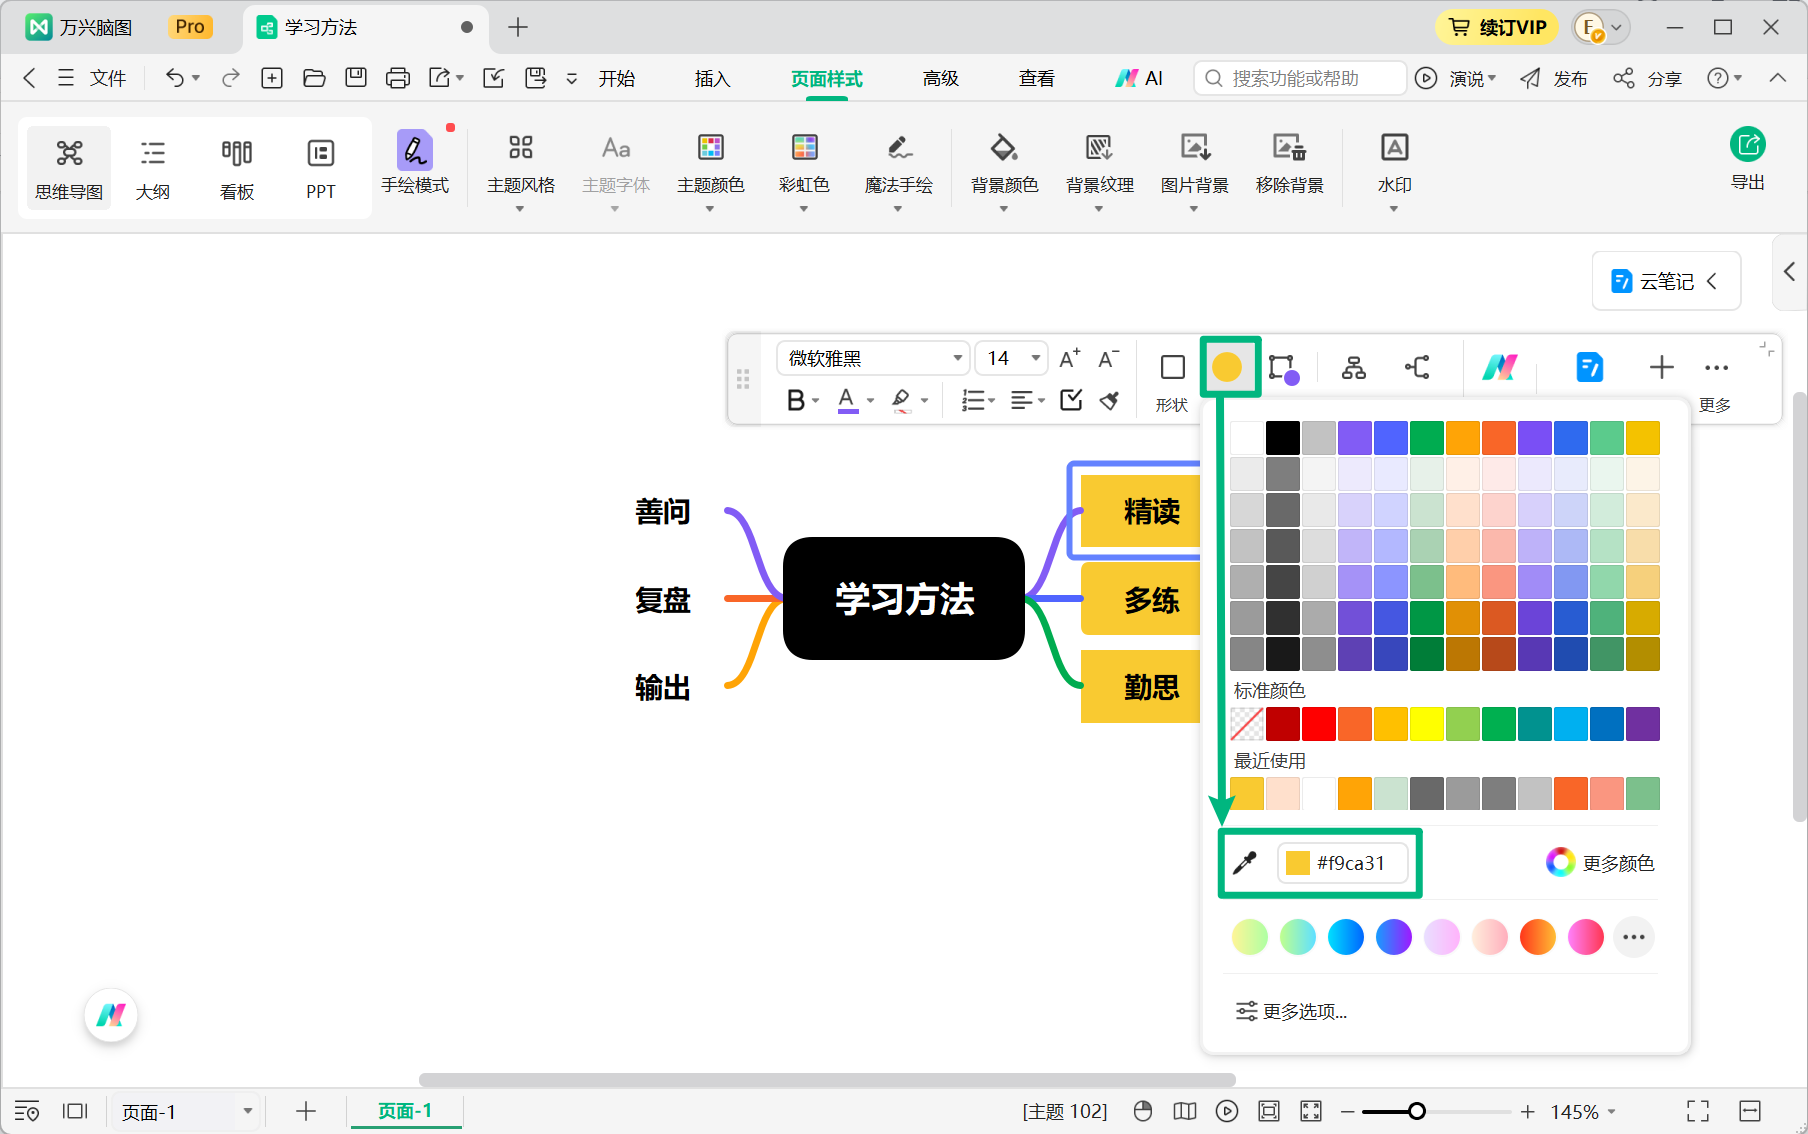Choose the blue gradient circle swatch

click(1345, 937)
